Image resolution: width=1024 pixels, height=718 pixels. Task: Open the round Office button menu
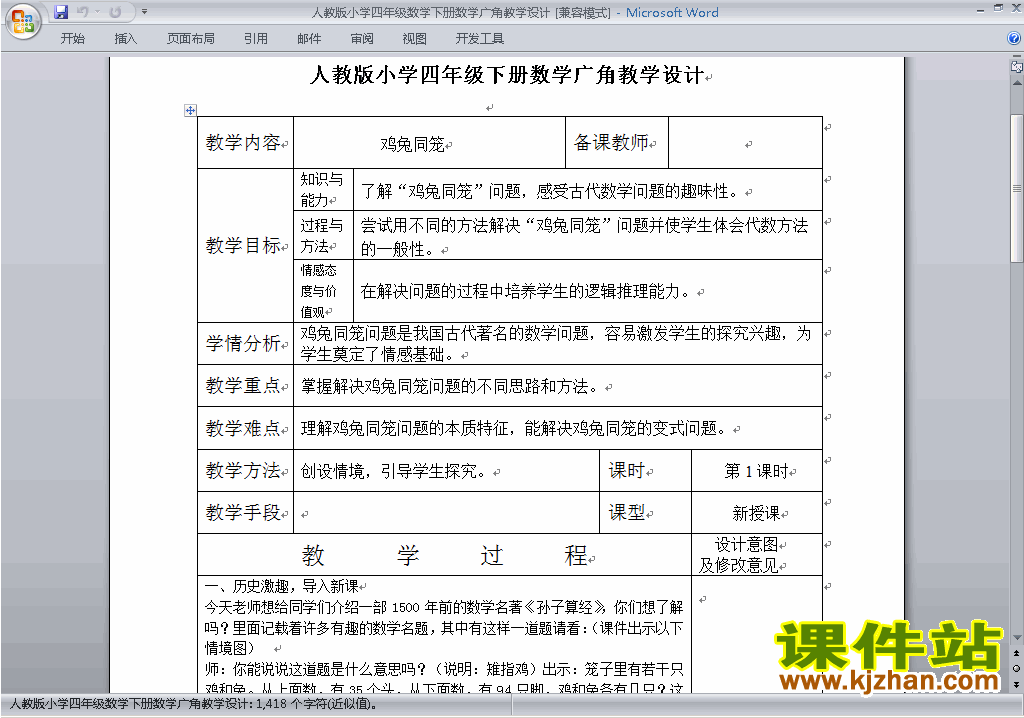[x=23, y=21]
